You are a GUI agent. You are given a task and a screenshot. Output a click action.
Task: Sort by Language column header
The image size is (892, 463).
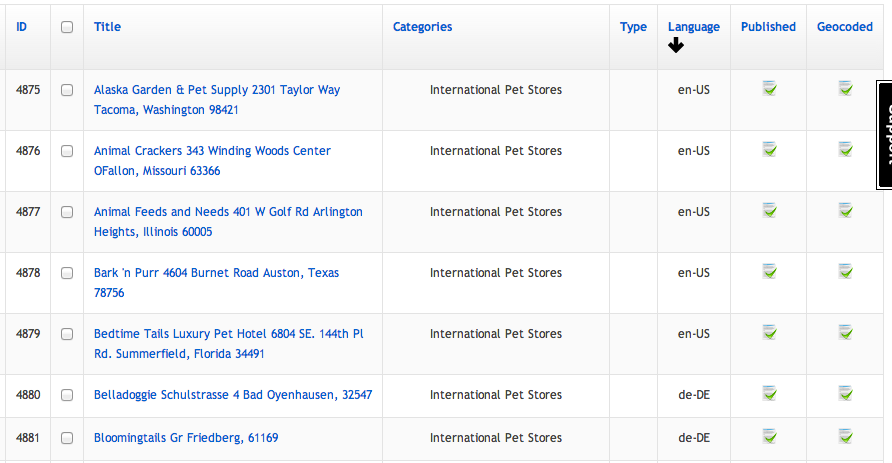point(693,27)
